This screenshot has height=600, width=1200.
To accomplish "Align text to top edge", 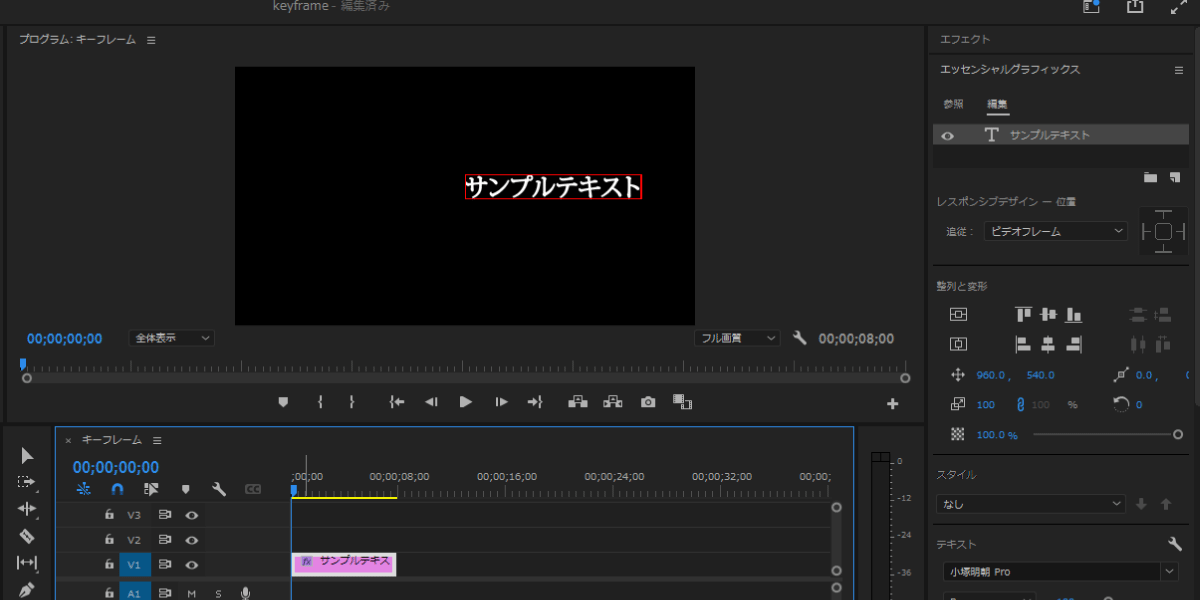I will 1023,314.
